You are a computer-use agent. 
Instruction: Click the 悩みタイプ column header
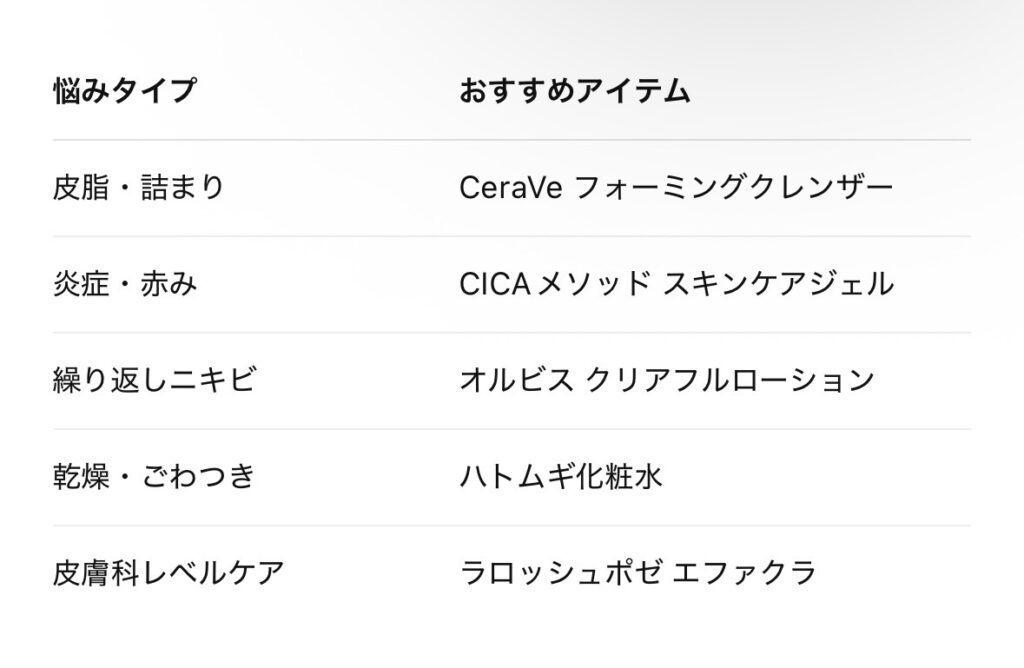(124, 91)
